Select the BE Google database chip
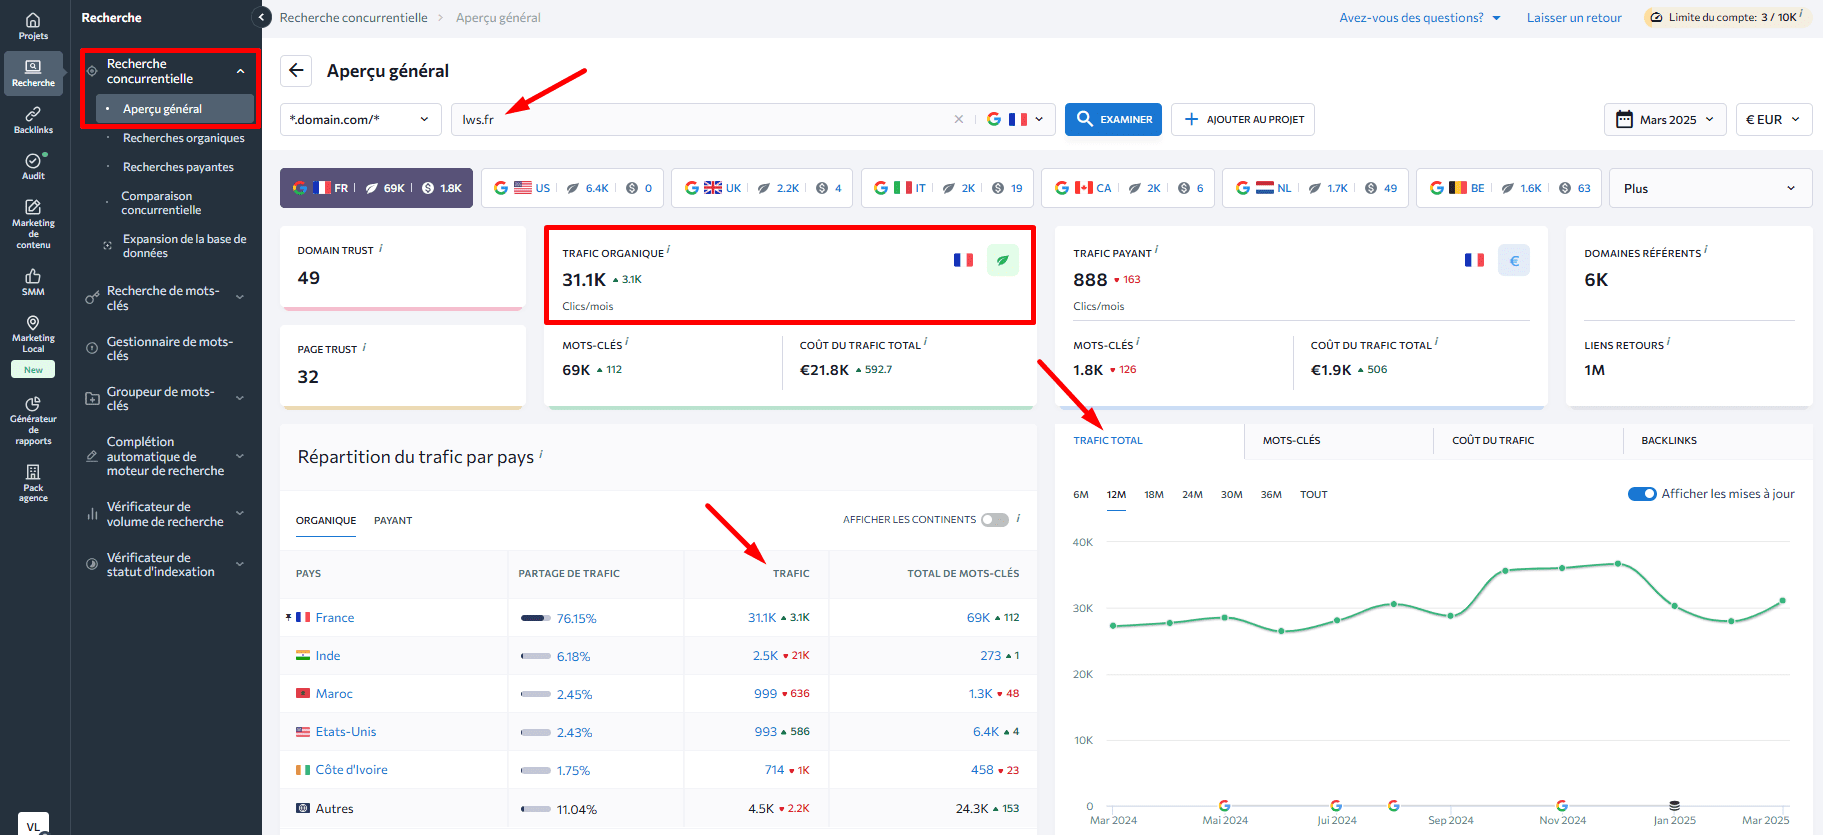 [x=1509, y=188]
